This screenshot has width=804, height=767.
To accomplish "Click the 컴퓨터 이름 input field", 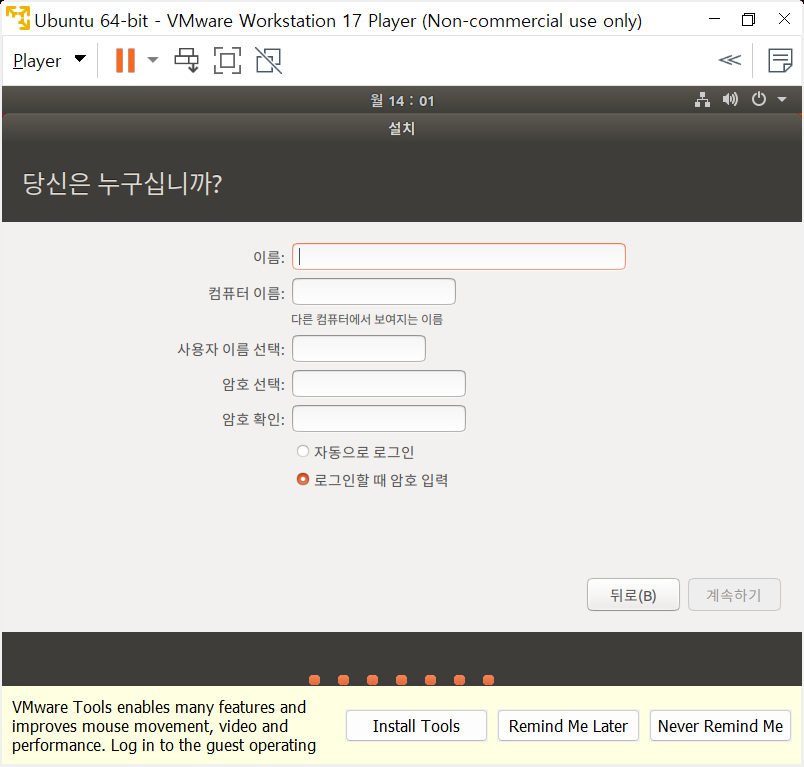I will point(374,292).
